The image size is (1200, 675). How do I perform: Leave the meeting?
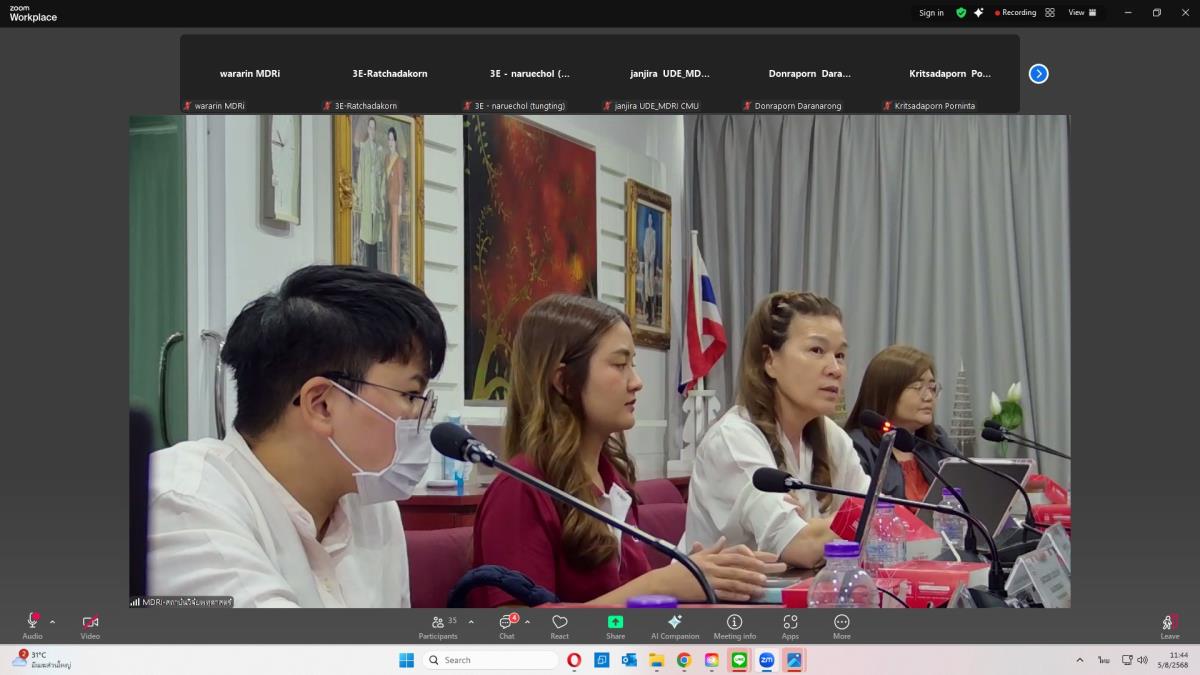1169,623
